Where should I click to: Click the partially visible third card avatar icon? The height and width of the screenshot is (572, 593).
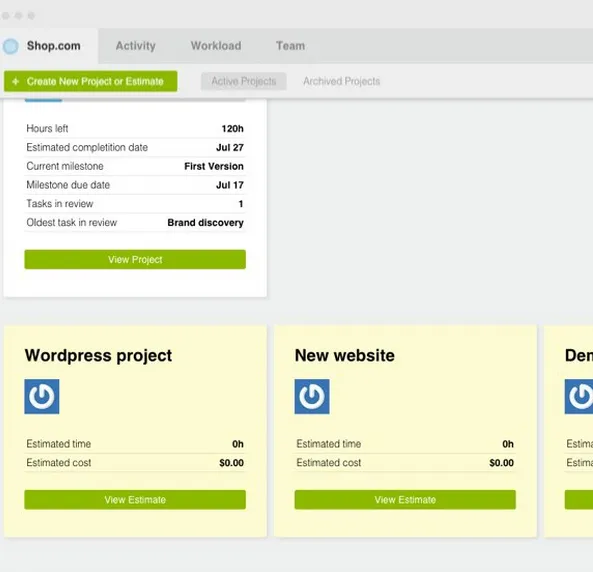coord(579,396)
